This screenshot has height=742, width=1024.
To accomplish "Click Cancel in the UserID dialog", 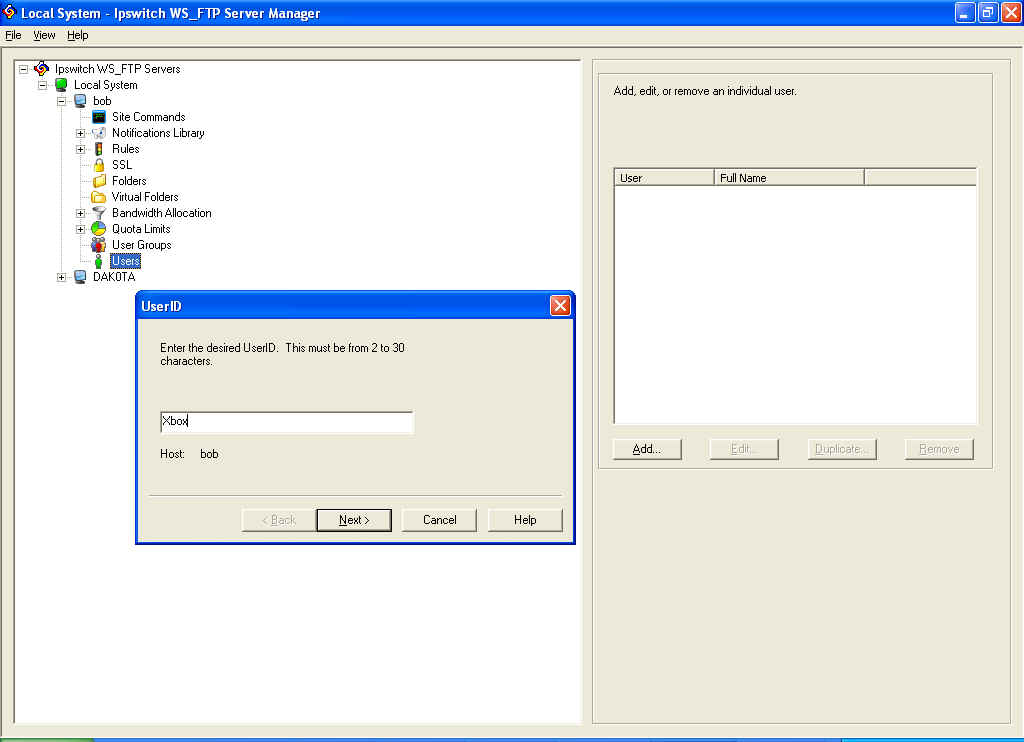I will click(x=440, y=520).
